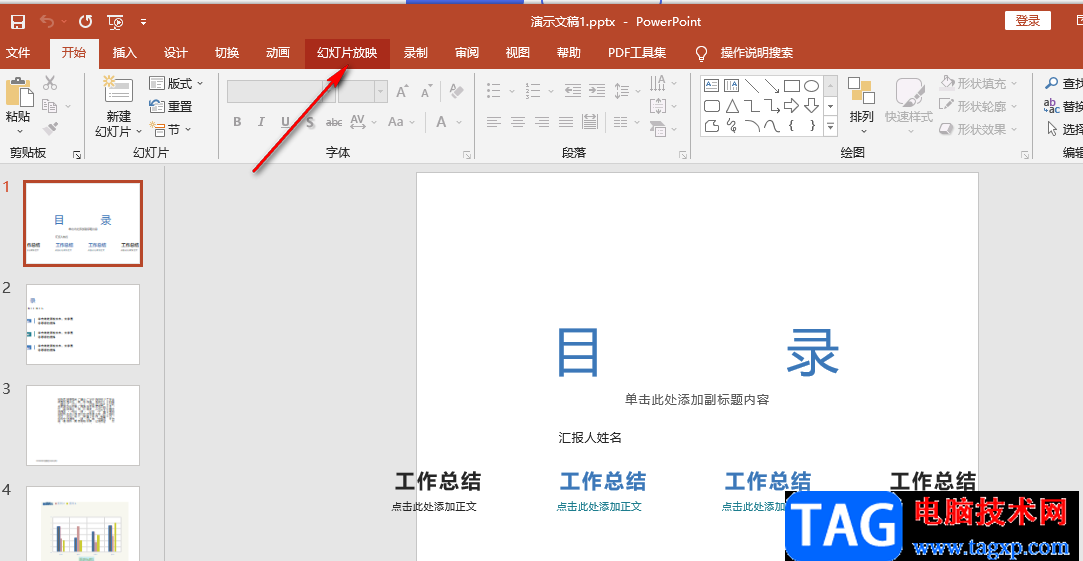Click the Clear All Formatting eraser icon
The image size is (1083, 561).
click(456, 91)
